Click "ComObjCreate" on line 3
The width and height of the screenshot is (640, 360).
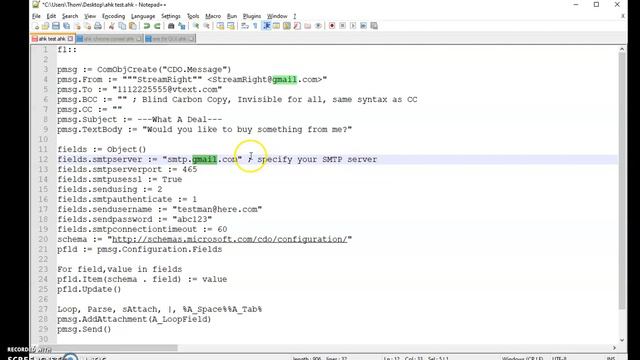click(x=127, y=70)
